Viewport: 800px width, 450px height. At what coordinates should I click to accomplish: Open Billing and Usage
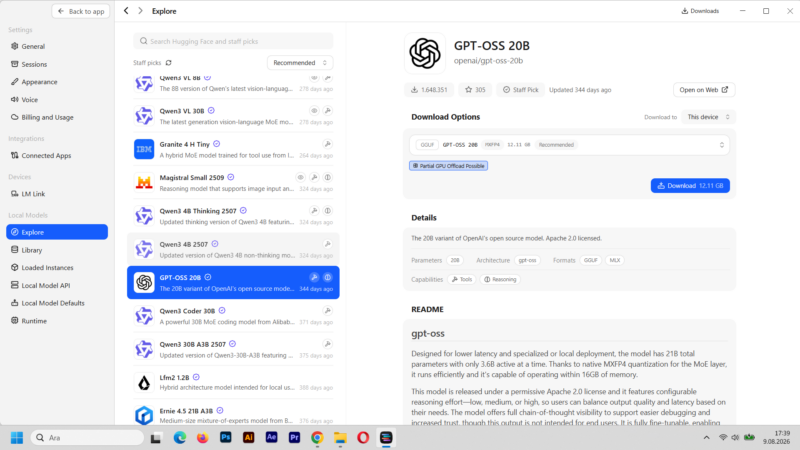(57, 117)
